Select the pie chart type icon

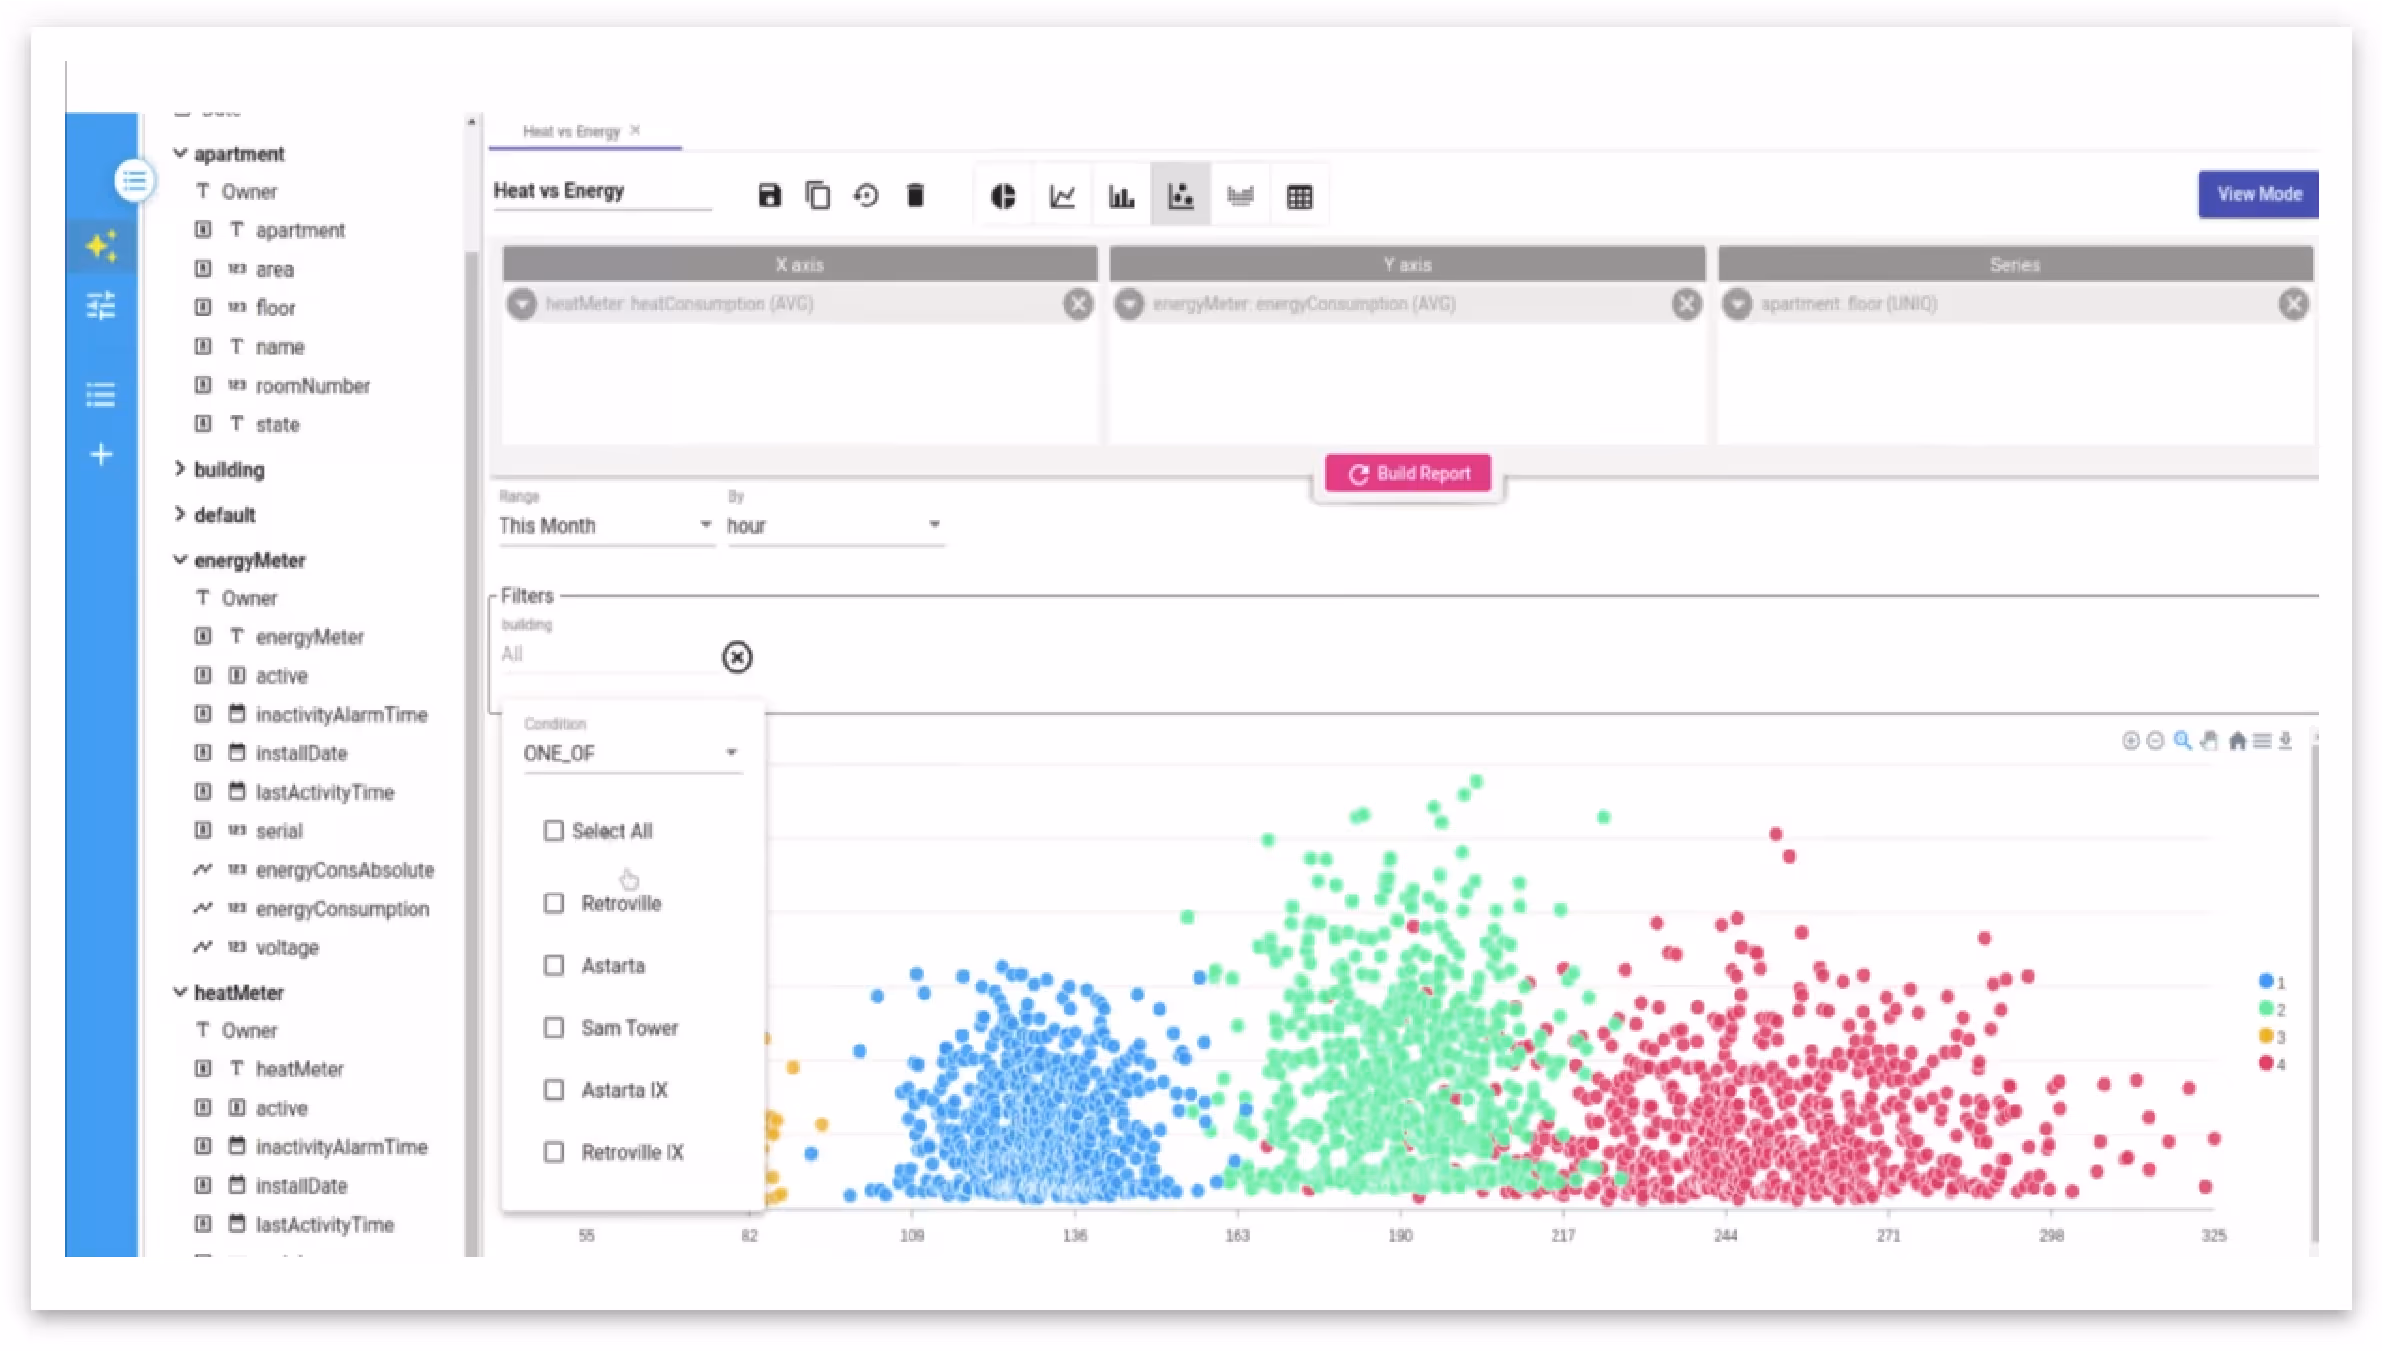[x=1003, y=196]
